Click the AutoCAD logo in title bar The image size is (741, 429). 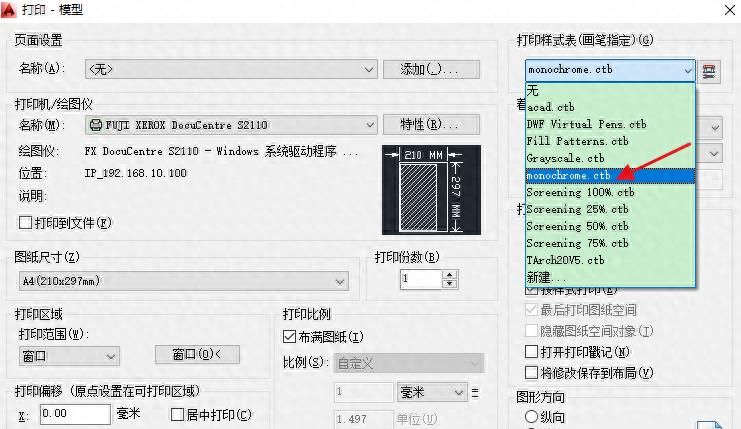[x=9, y=9]
